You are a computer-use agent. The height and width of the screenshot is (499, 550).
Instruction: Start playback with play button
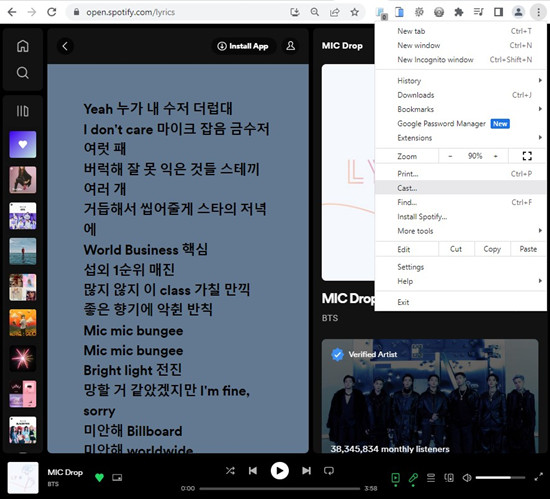tap(280, 471)
